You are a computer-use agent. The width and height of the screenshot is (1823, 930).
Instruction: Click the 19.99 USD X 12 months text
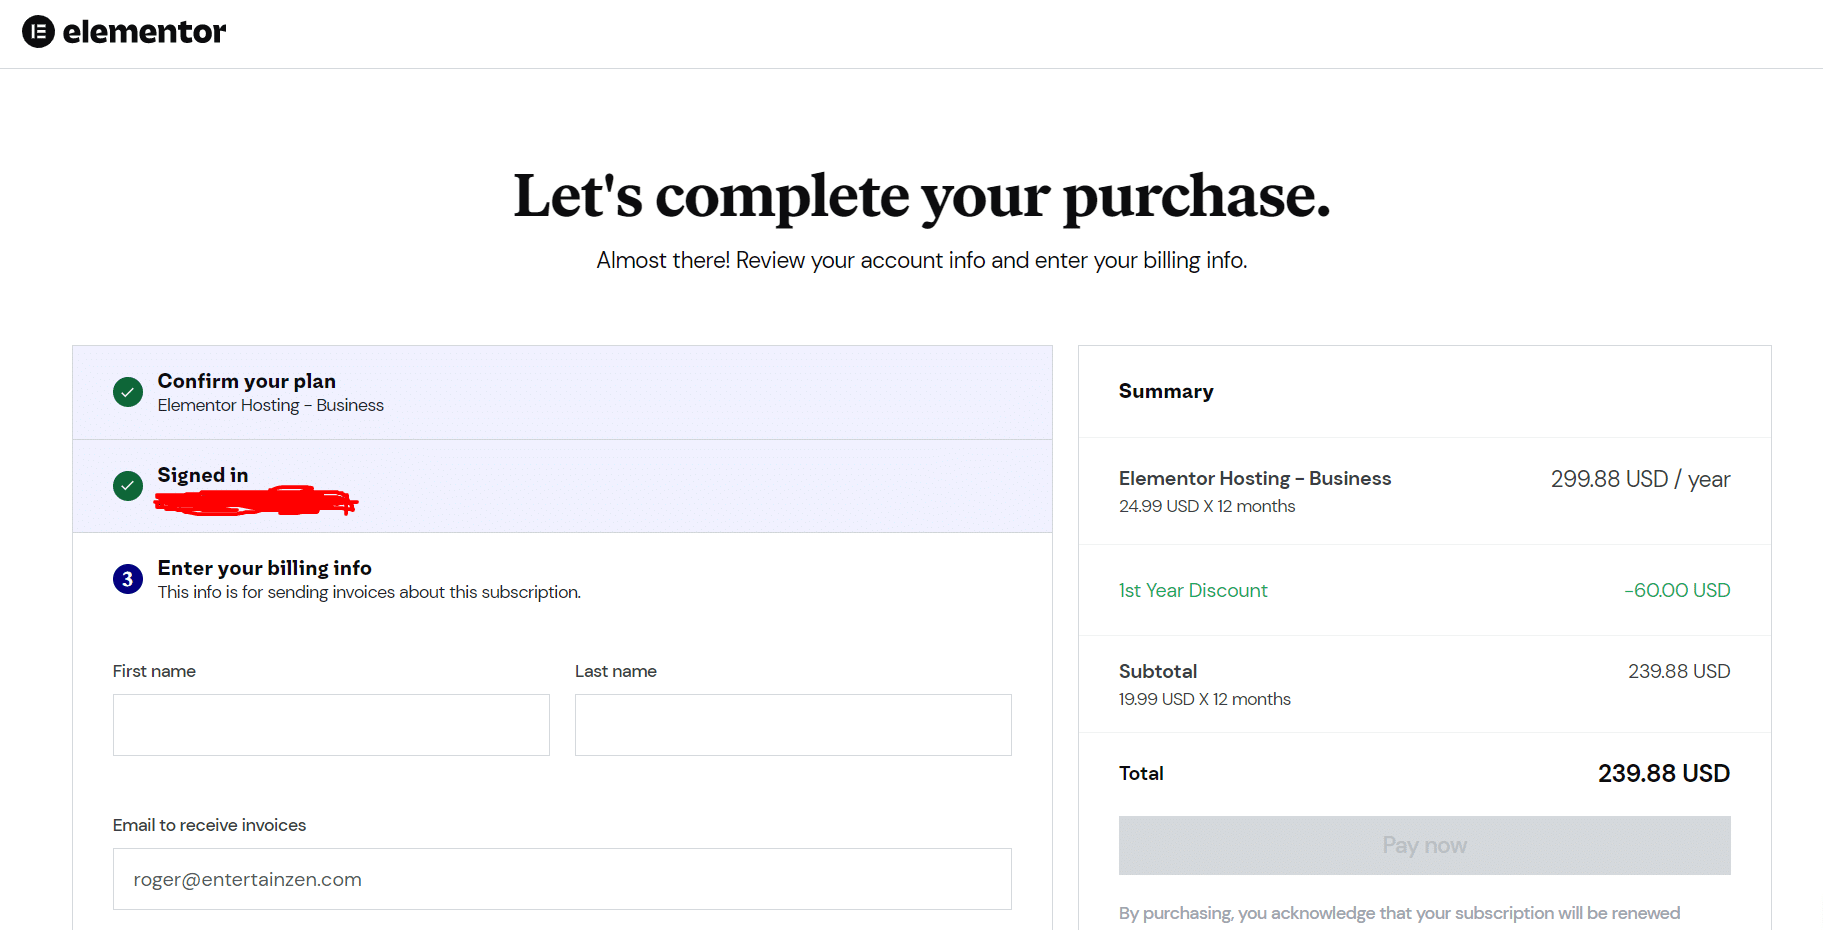point(1205,699)
